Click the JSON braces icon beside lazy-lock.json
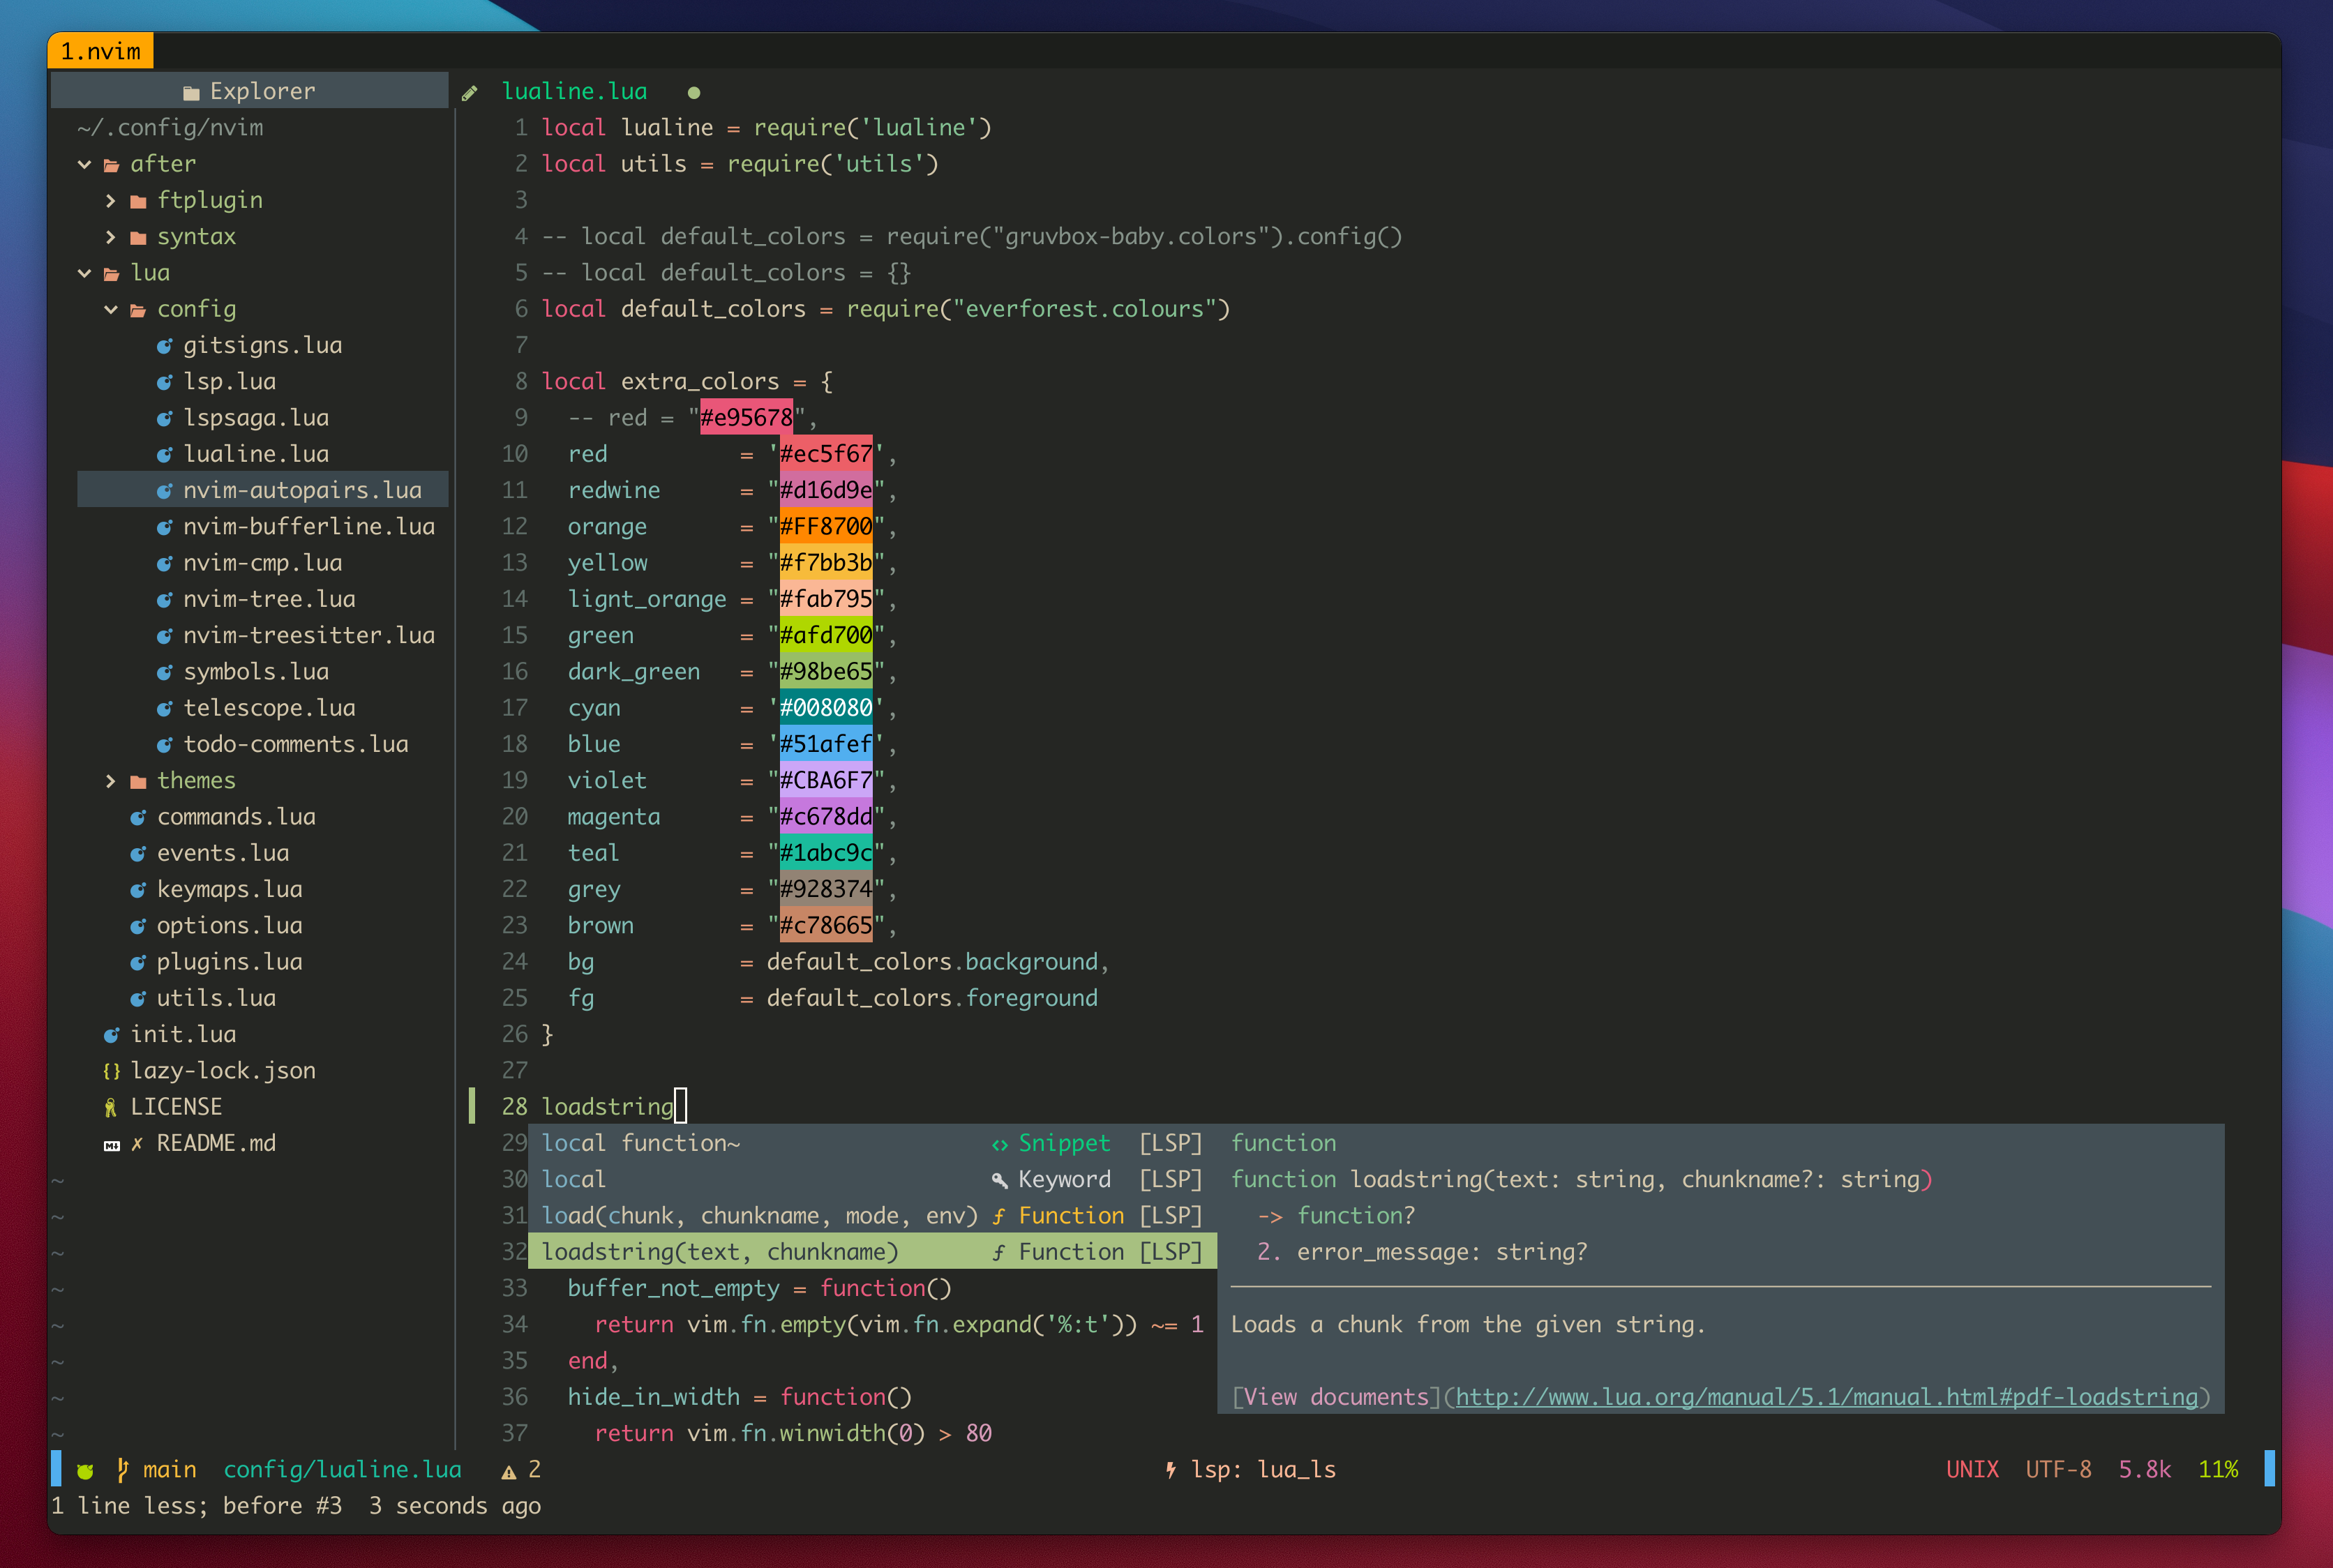Image resolution: width=2333 pixels, height=1568 pixels. click(111, 1071)
